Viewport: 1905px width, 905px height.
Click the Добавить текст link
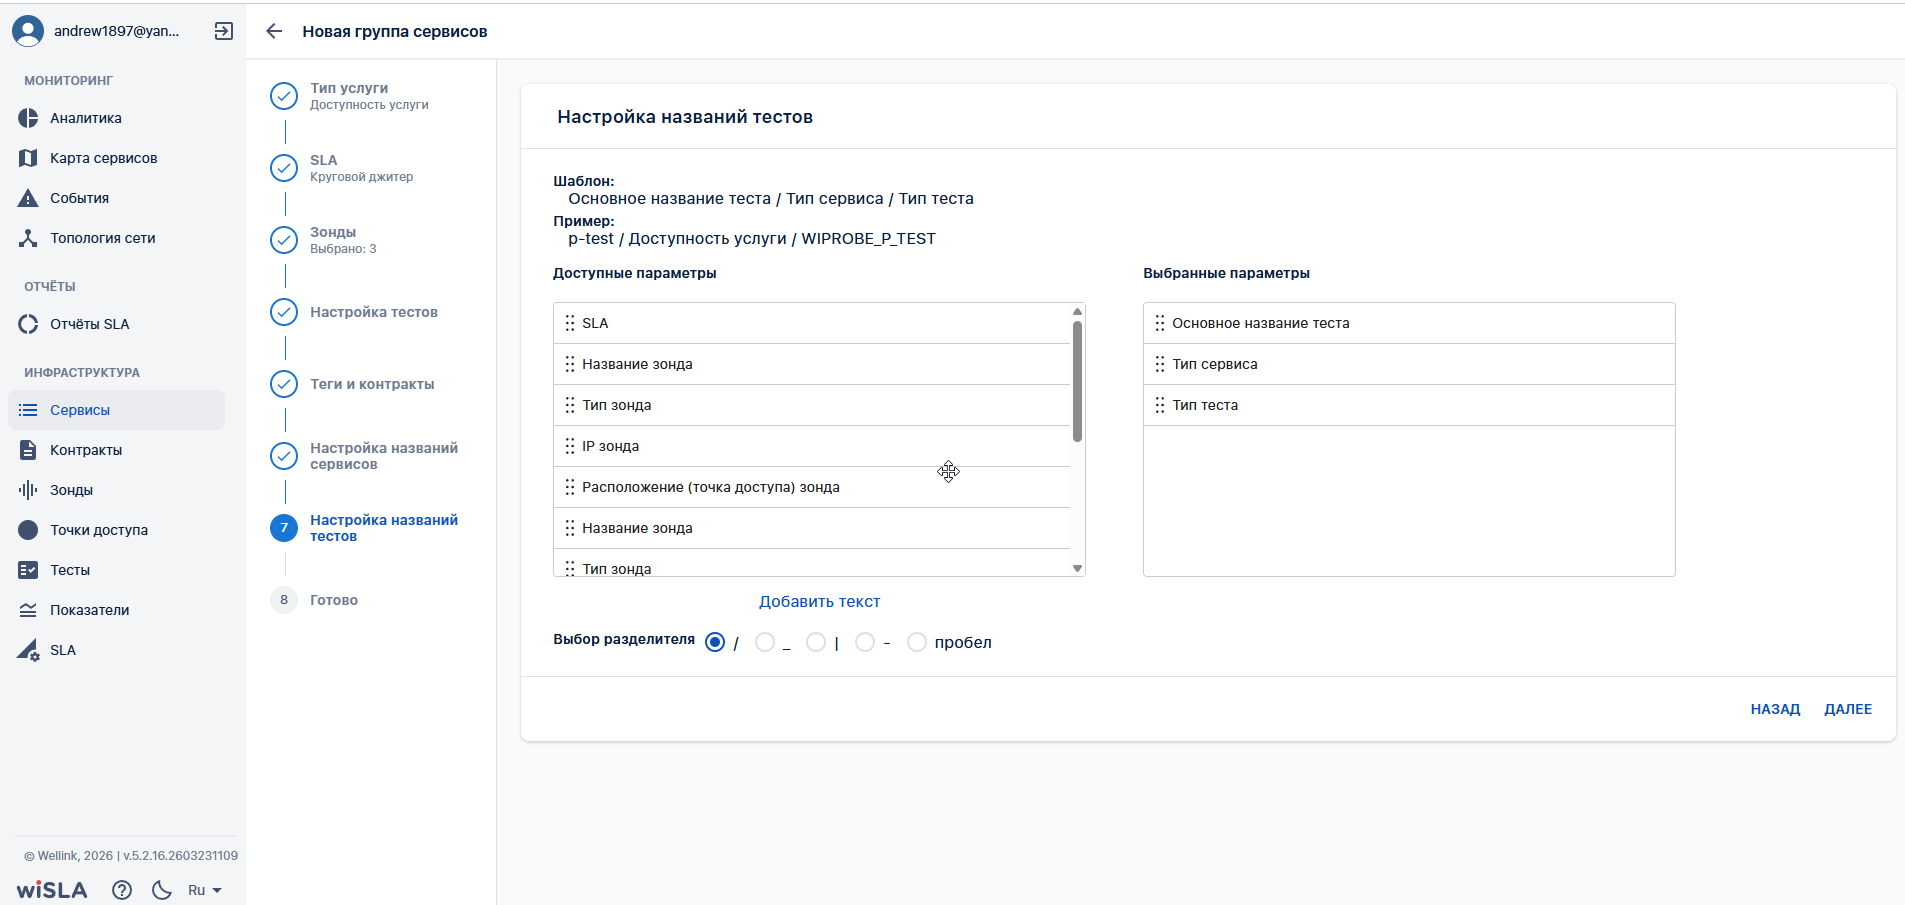(x=819, y=601)
